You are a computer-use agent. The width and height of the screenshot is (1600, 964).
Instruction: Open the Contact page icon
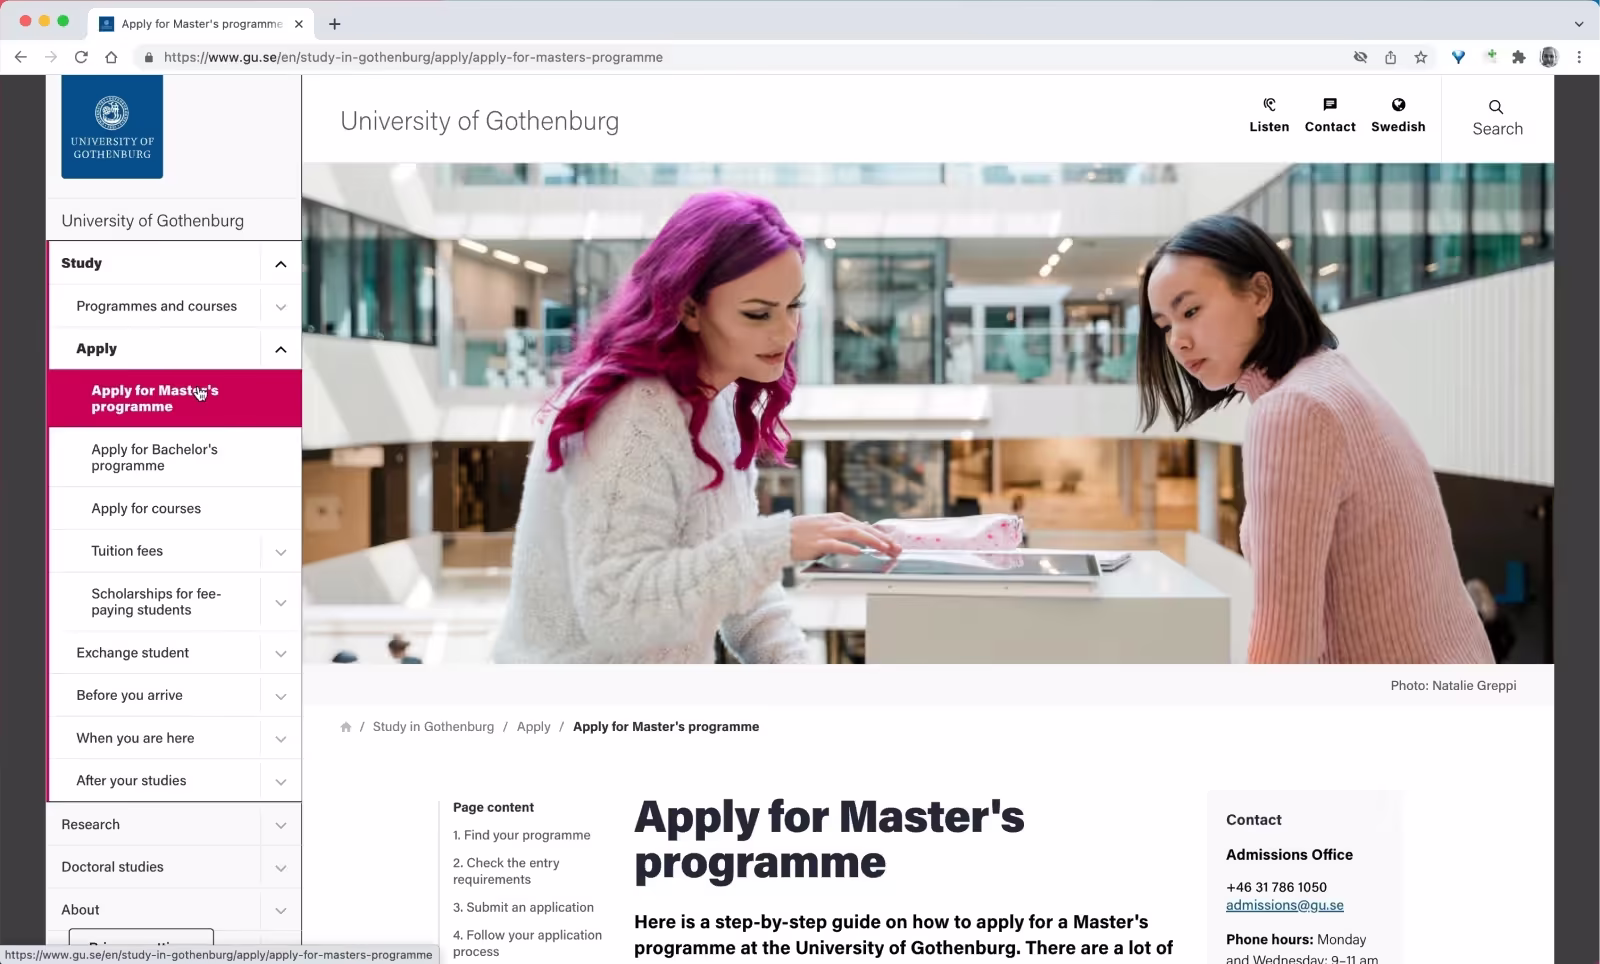pos(1329,115)
